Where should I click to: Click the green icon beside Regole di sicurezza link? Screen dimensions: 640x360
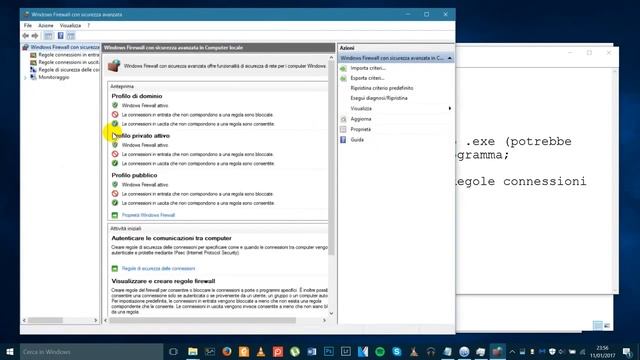[115, 269]
